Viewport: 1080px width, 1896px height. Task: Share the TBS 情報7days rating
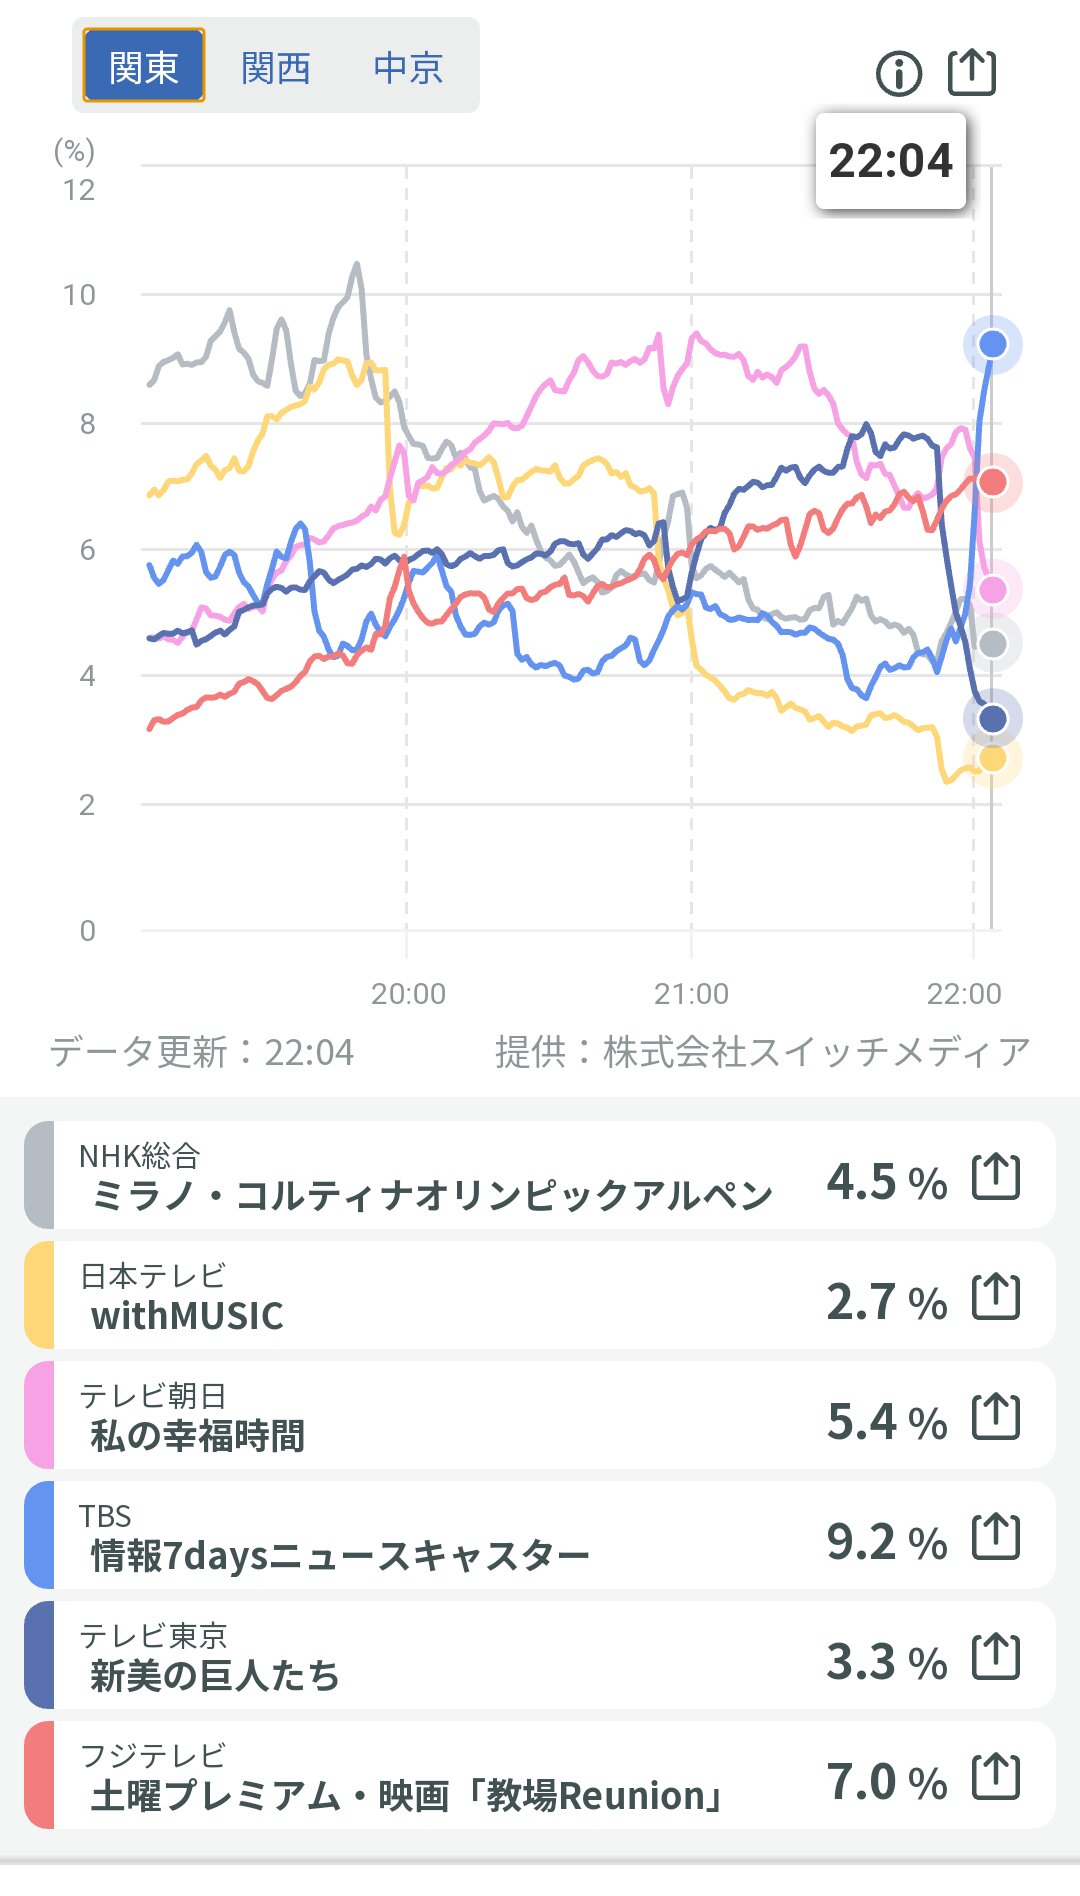996,1536
